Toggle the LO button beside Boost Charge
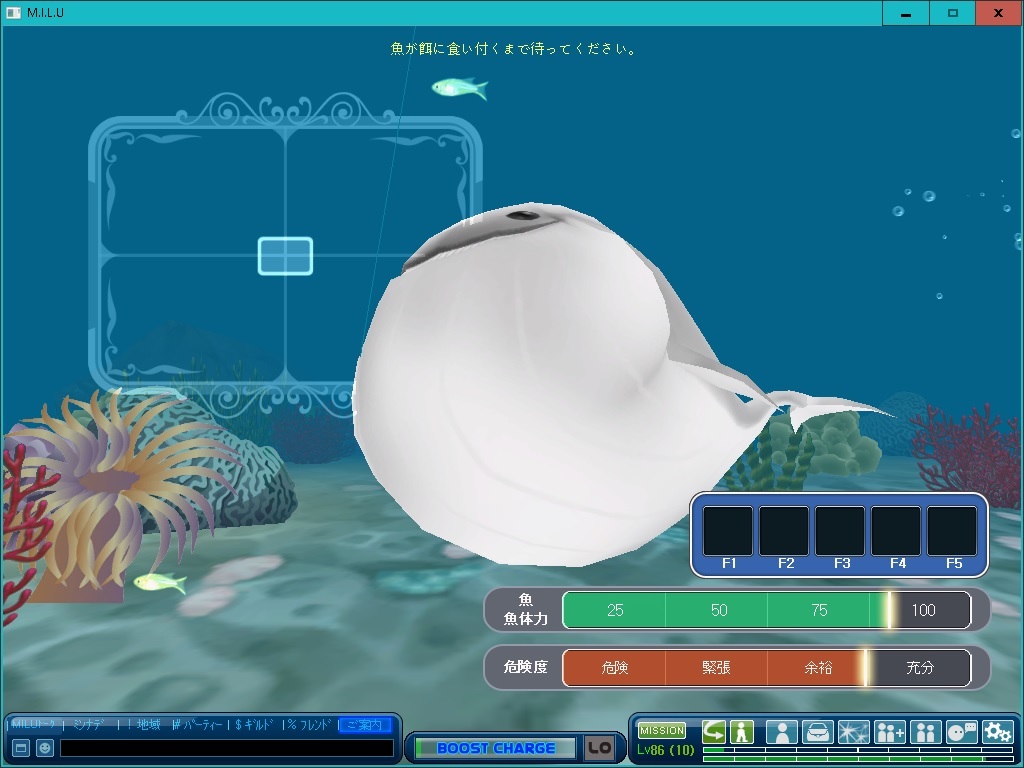 pos(599,748)
